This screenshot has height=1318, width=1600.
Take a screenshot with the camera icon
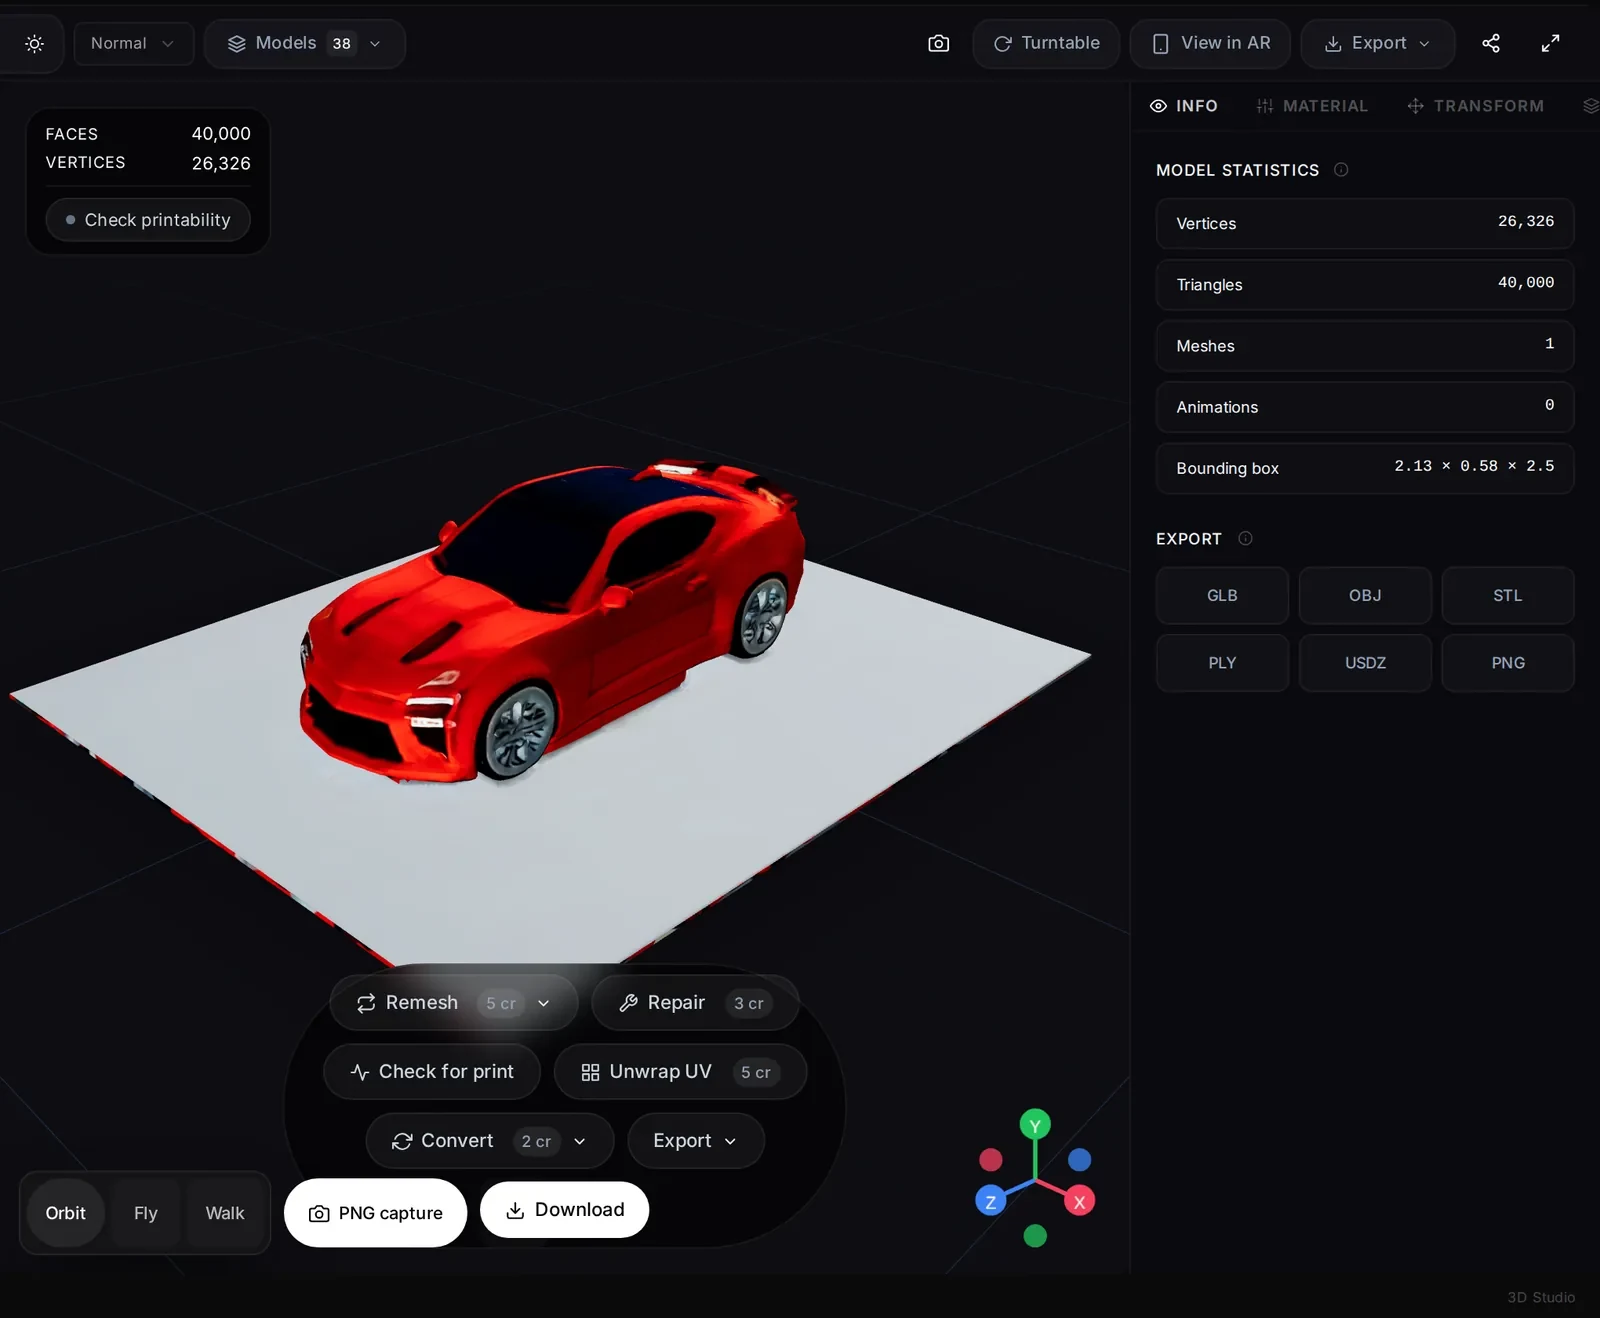938,44
